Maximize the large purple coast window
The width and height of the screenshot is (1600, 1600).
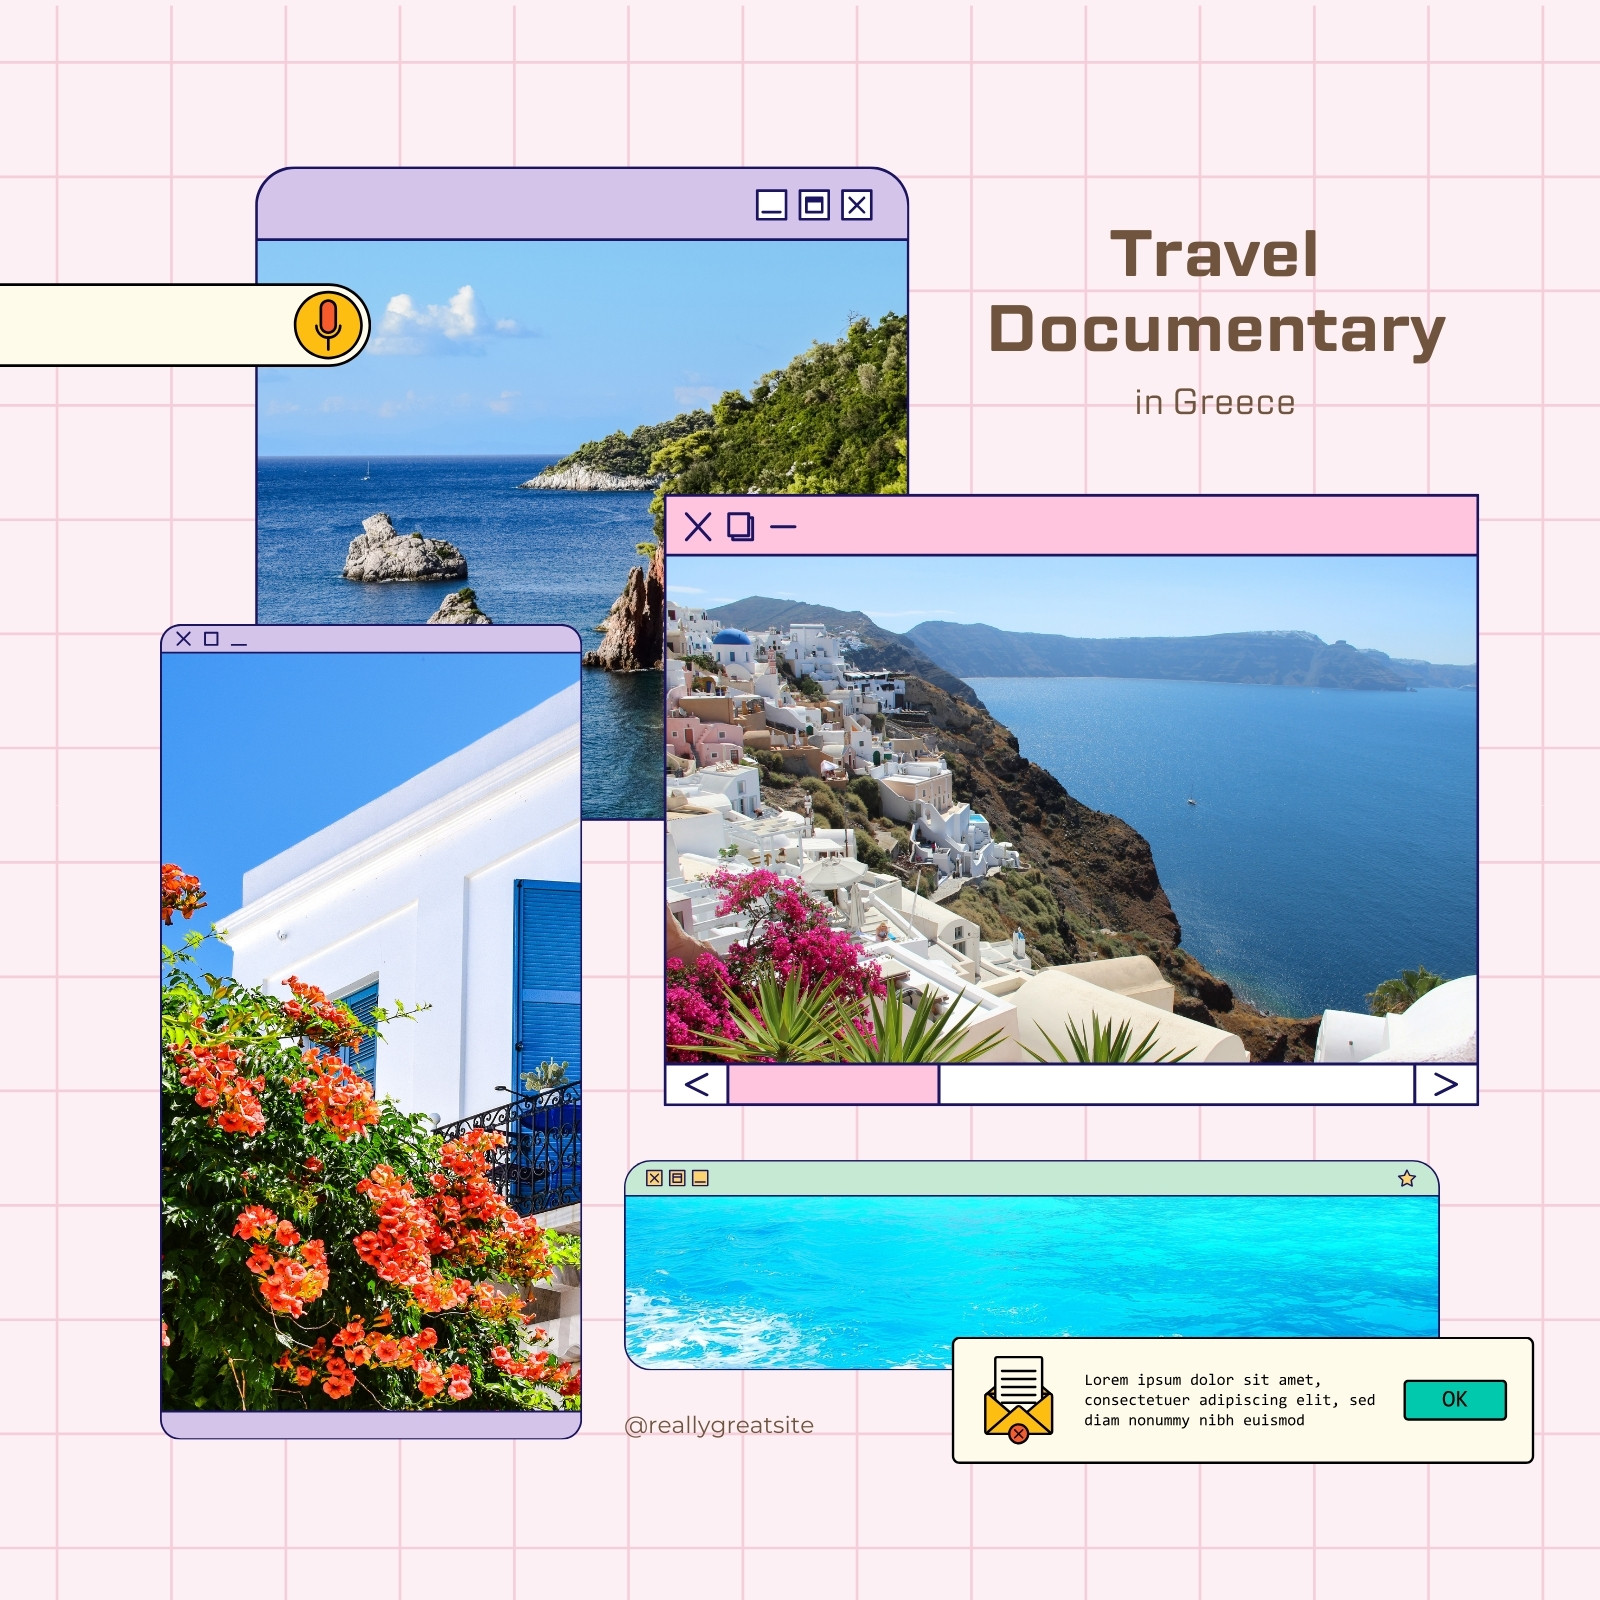(814, 205)
